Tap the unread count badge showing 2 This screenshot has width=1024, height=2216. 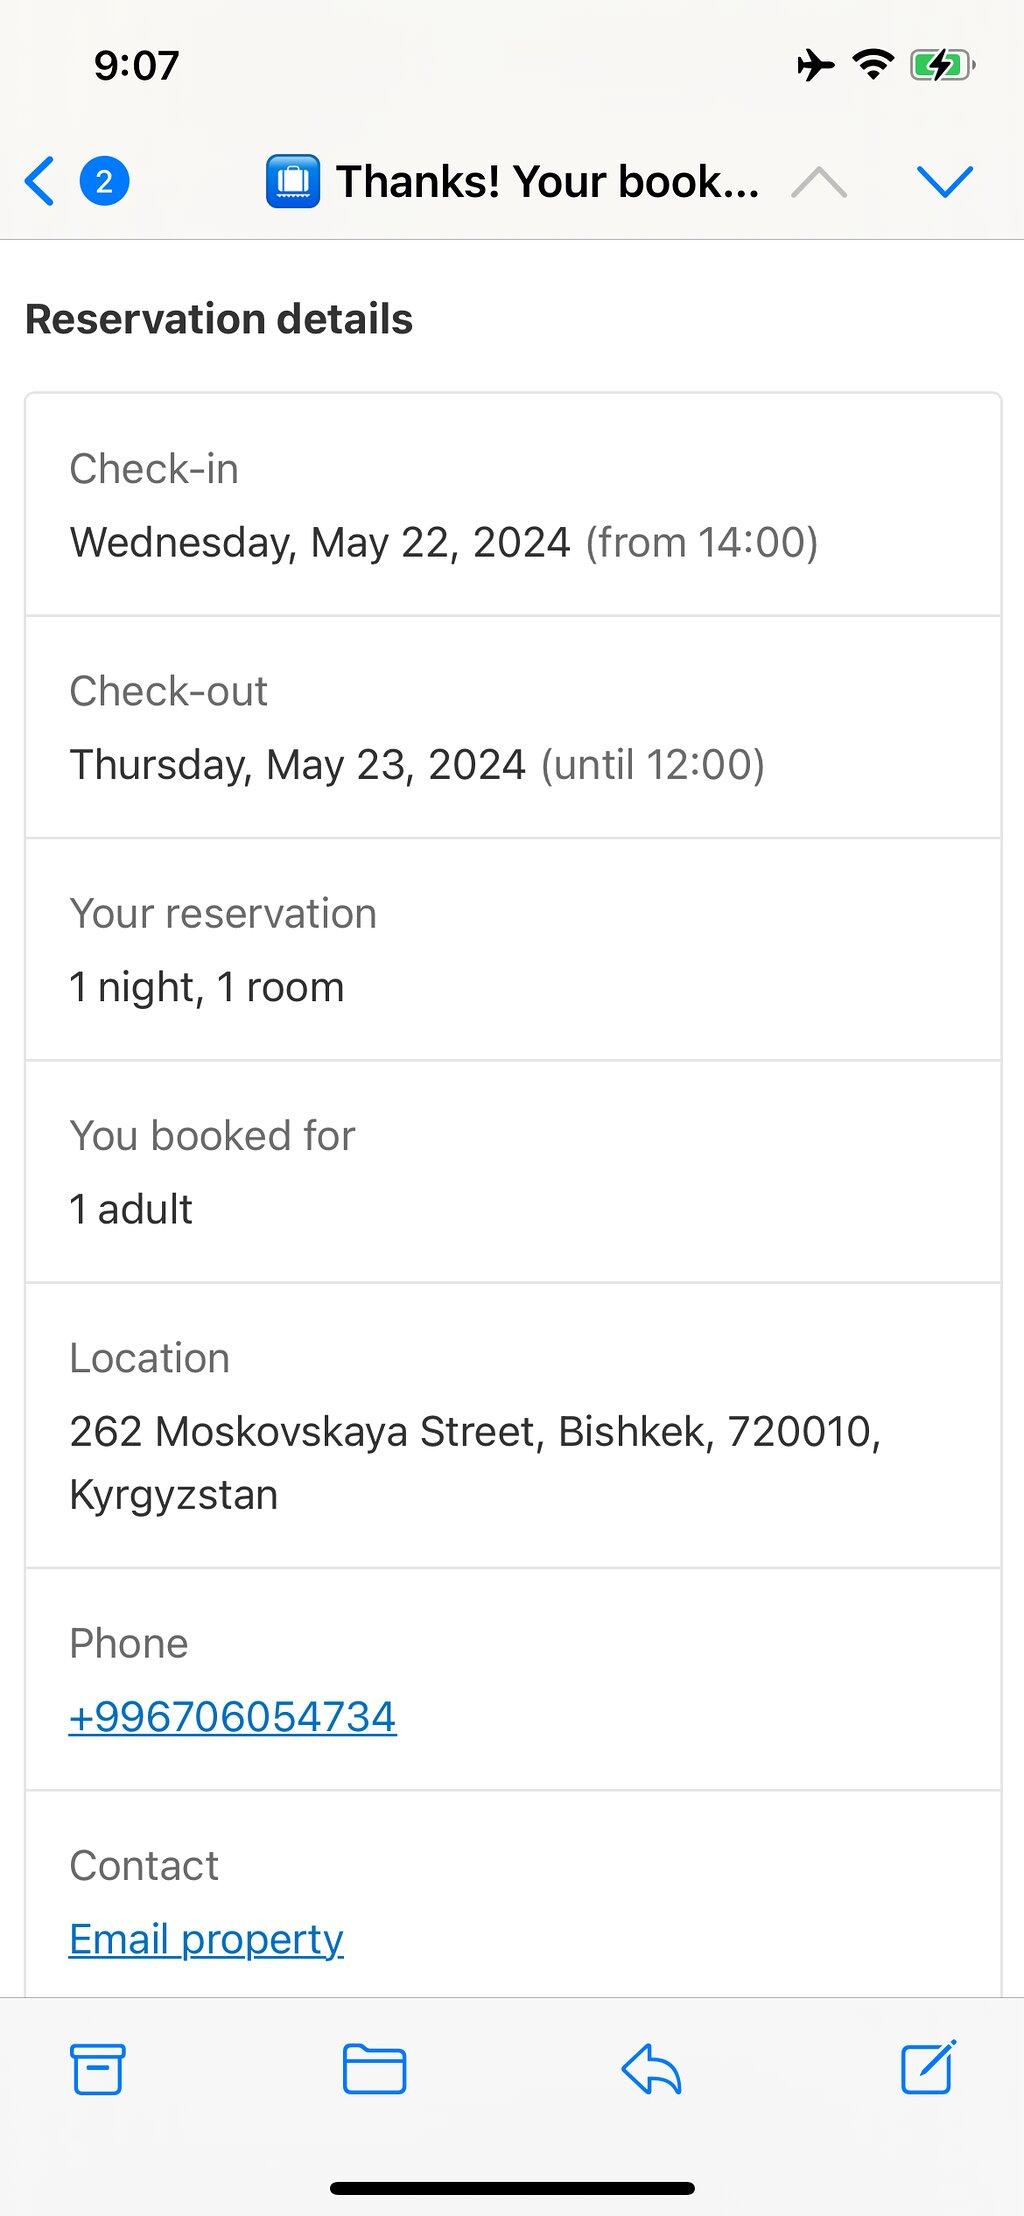point(104,181)
